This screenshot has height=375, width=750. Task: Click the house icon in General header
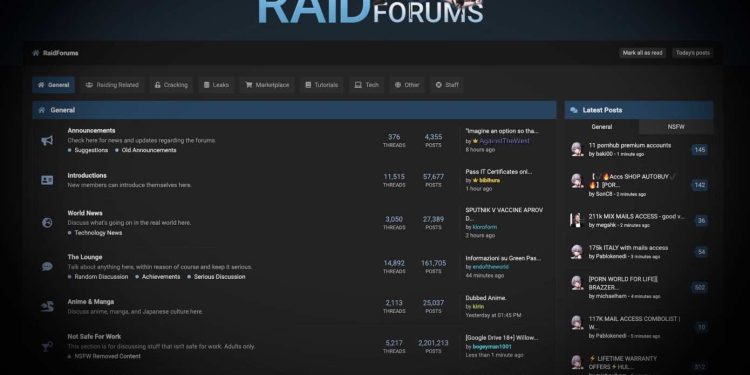click(42, 110)
